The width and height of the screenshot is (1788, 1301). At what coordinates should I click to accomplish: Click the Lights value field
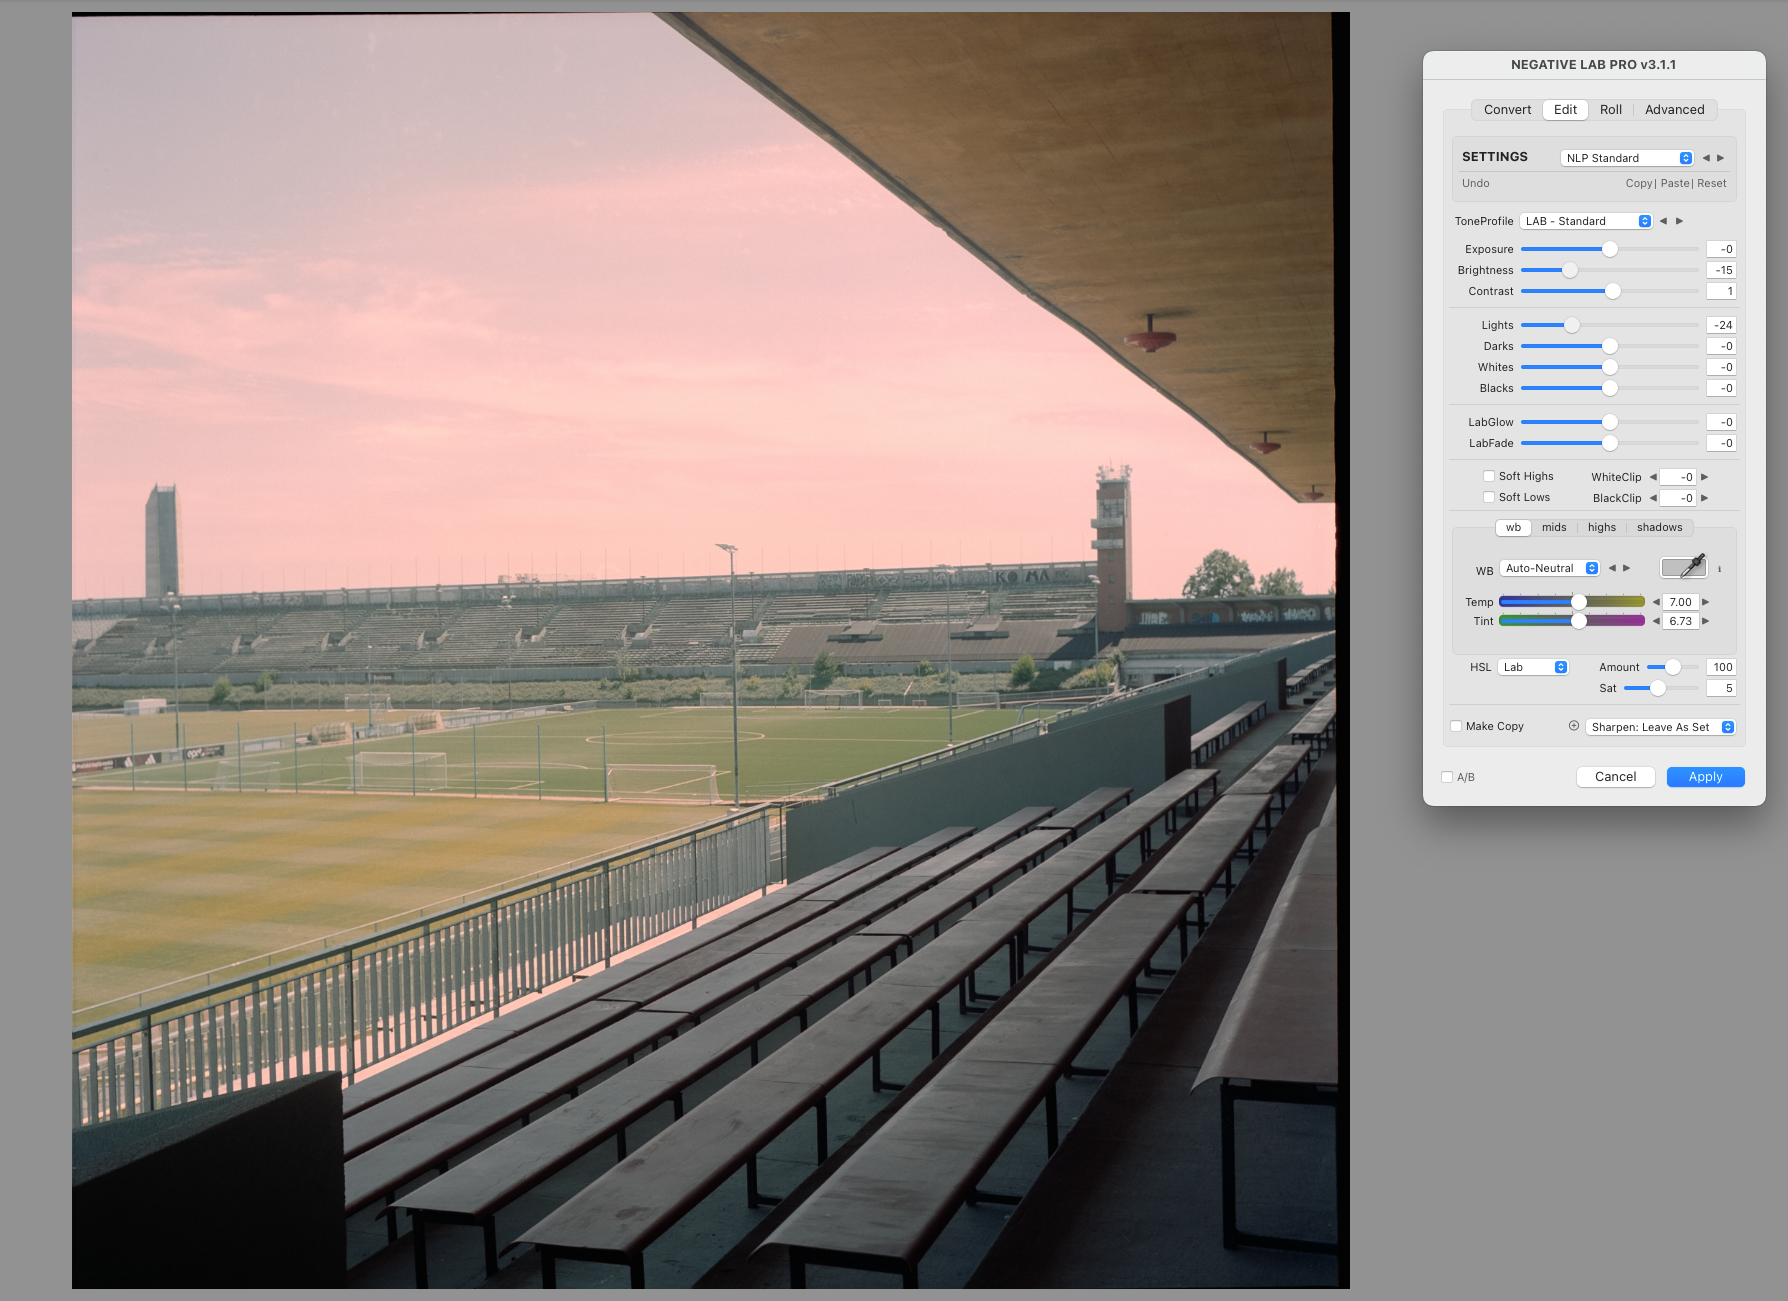pyautogui.click(x=1721, y=325)
